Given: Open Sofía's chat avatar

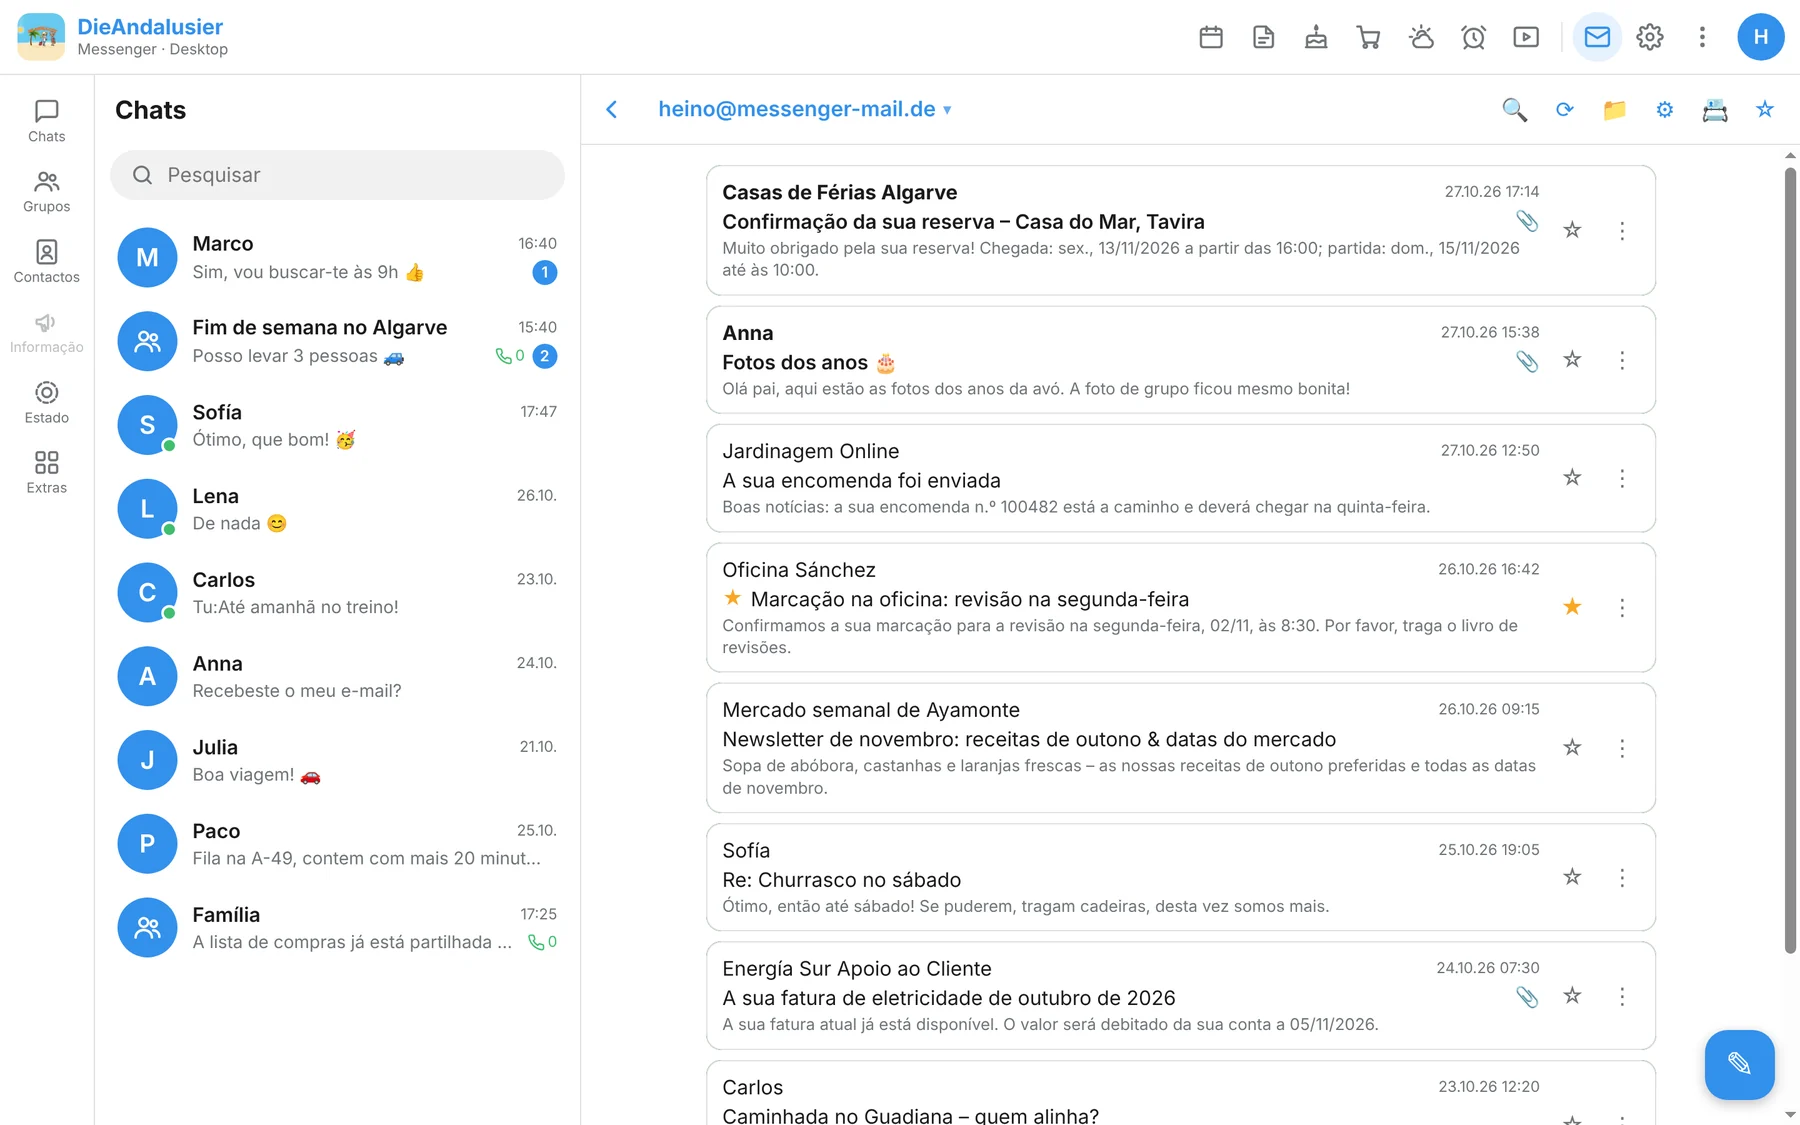Looking at the screenshot, I should click(147, 425).
